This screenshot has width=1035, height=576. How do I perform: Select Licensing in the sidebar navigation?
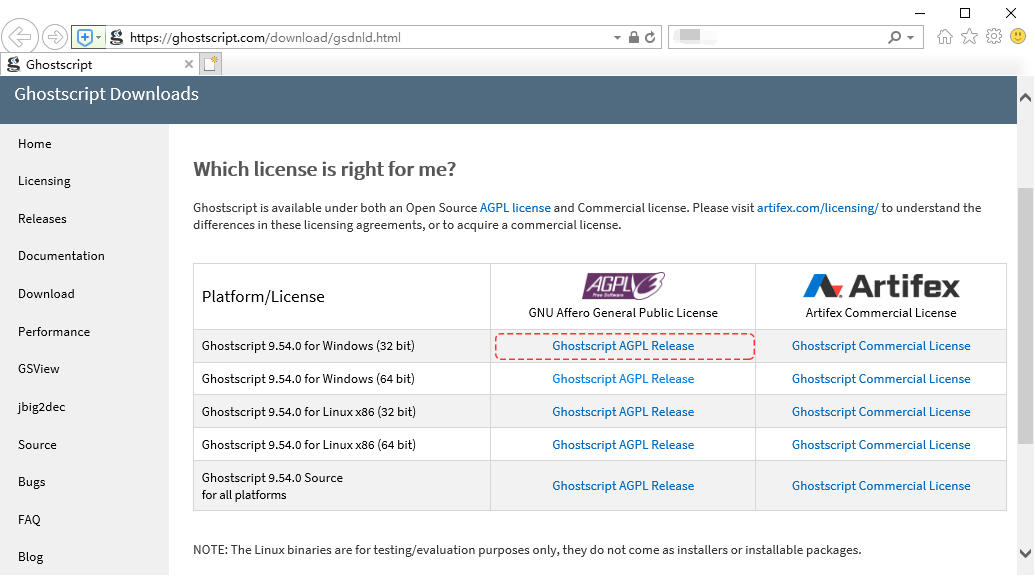point(44,181)
